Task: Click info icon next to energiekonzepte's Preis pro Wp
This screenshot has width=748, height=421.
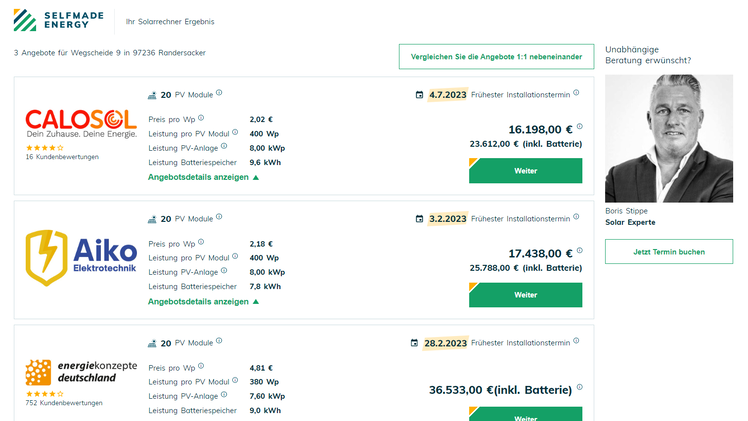Action: coord(201,365)
